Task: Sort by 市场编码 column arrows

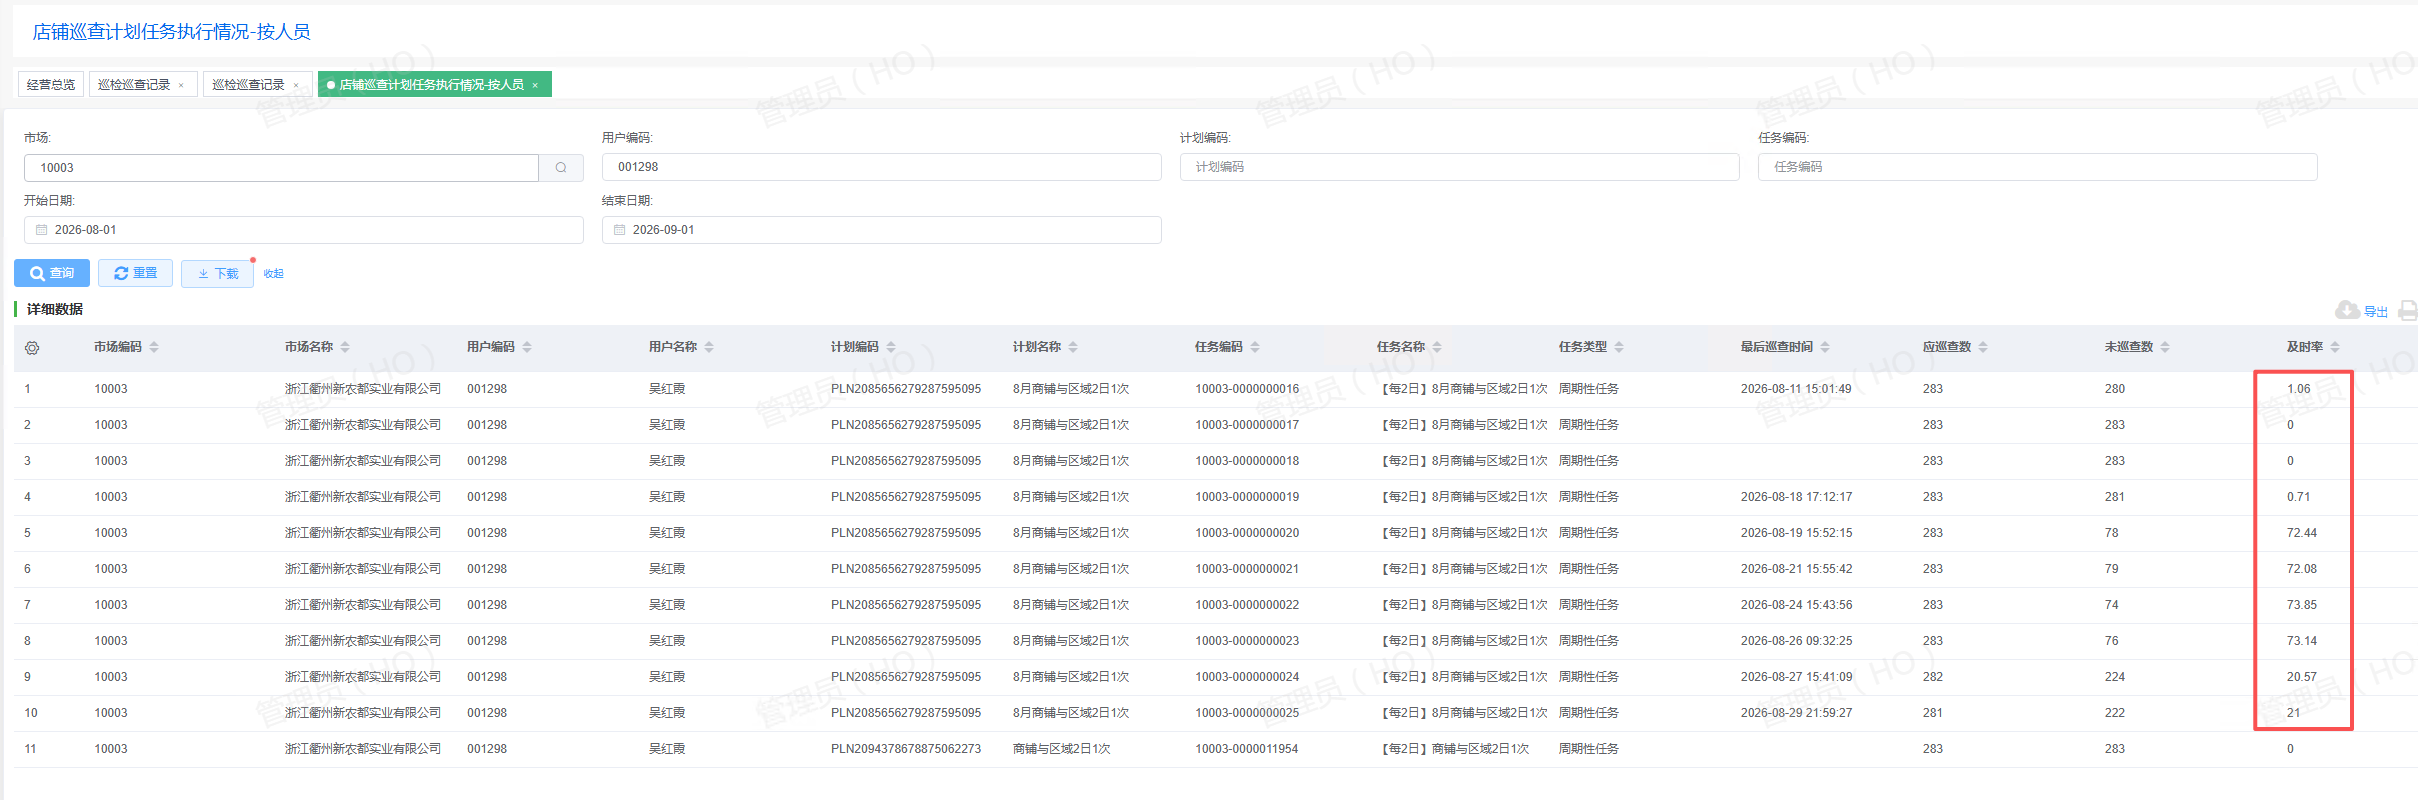Action: pos(154,347)
